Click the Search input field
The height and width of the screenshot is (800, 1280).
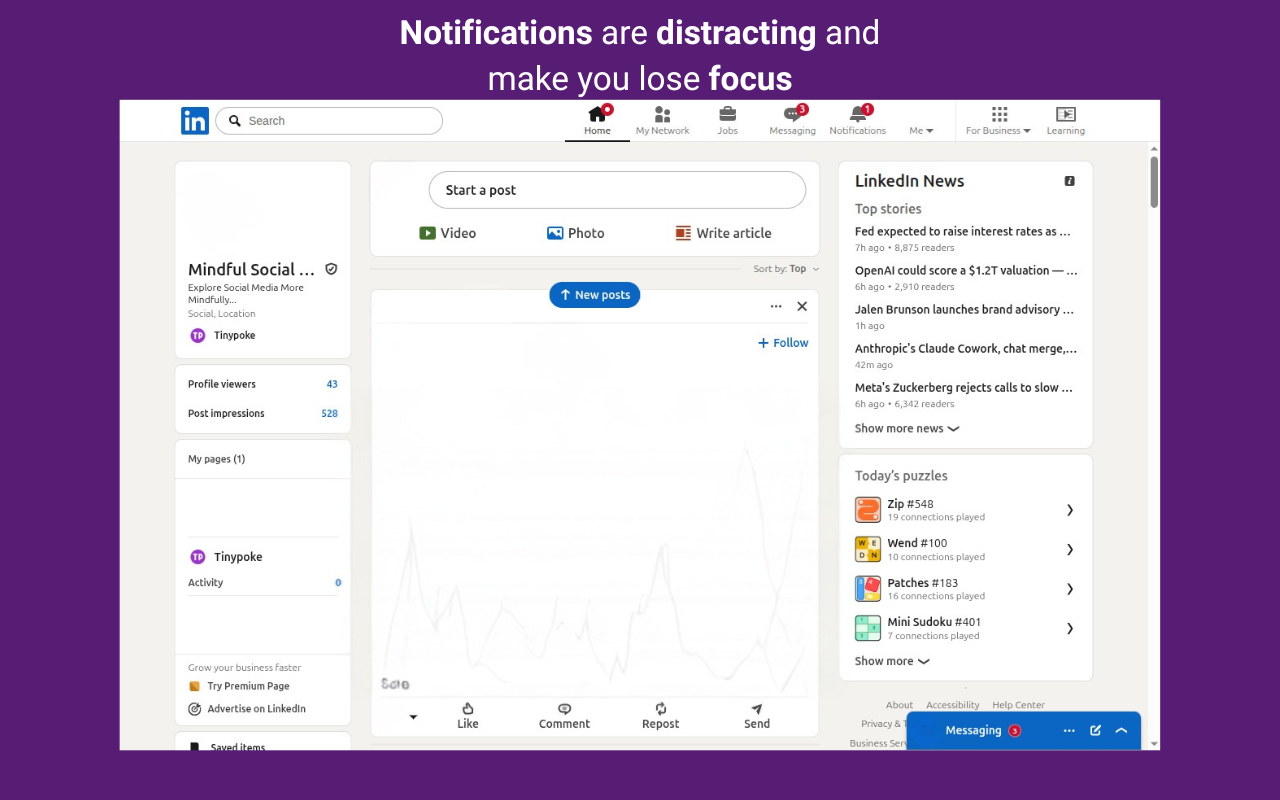[329, 121]
